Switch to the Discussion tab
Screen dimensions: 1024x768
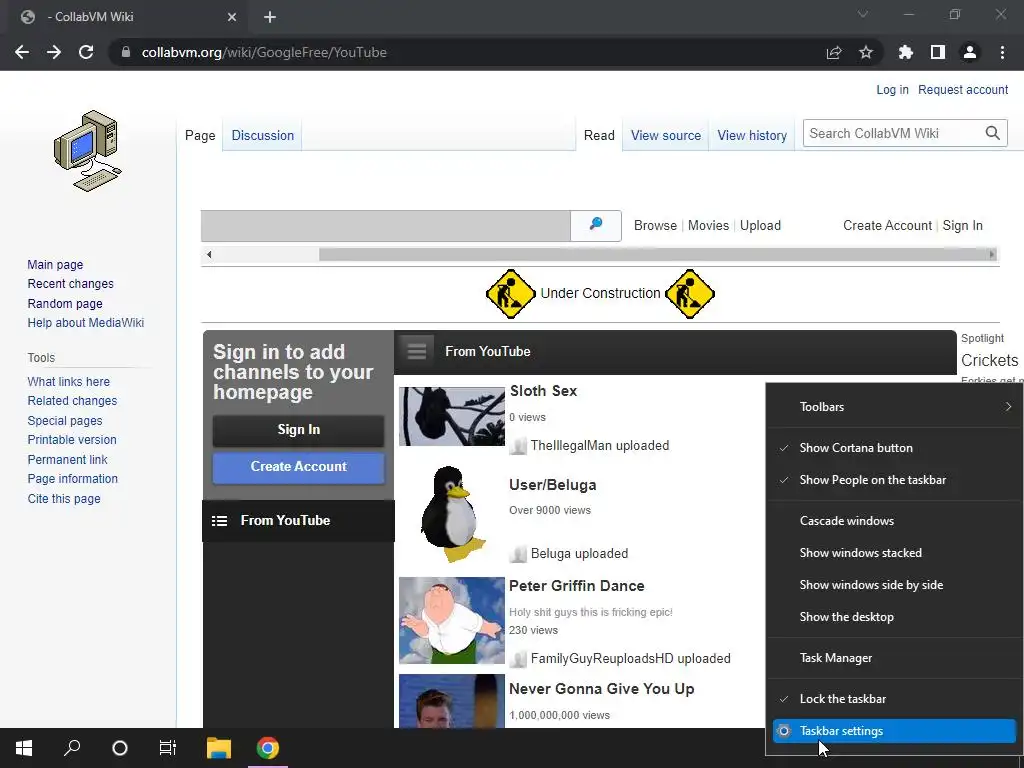click(x=263, y=135)
